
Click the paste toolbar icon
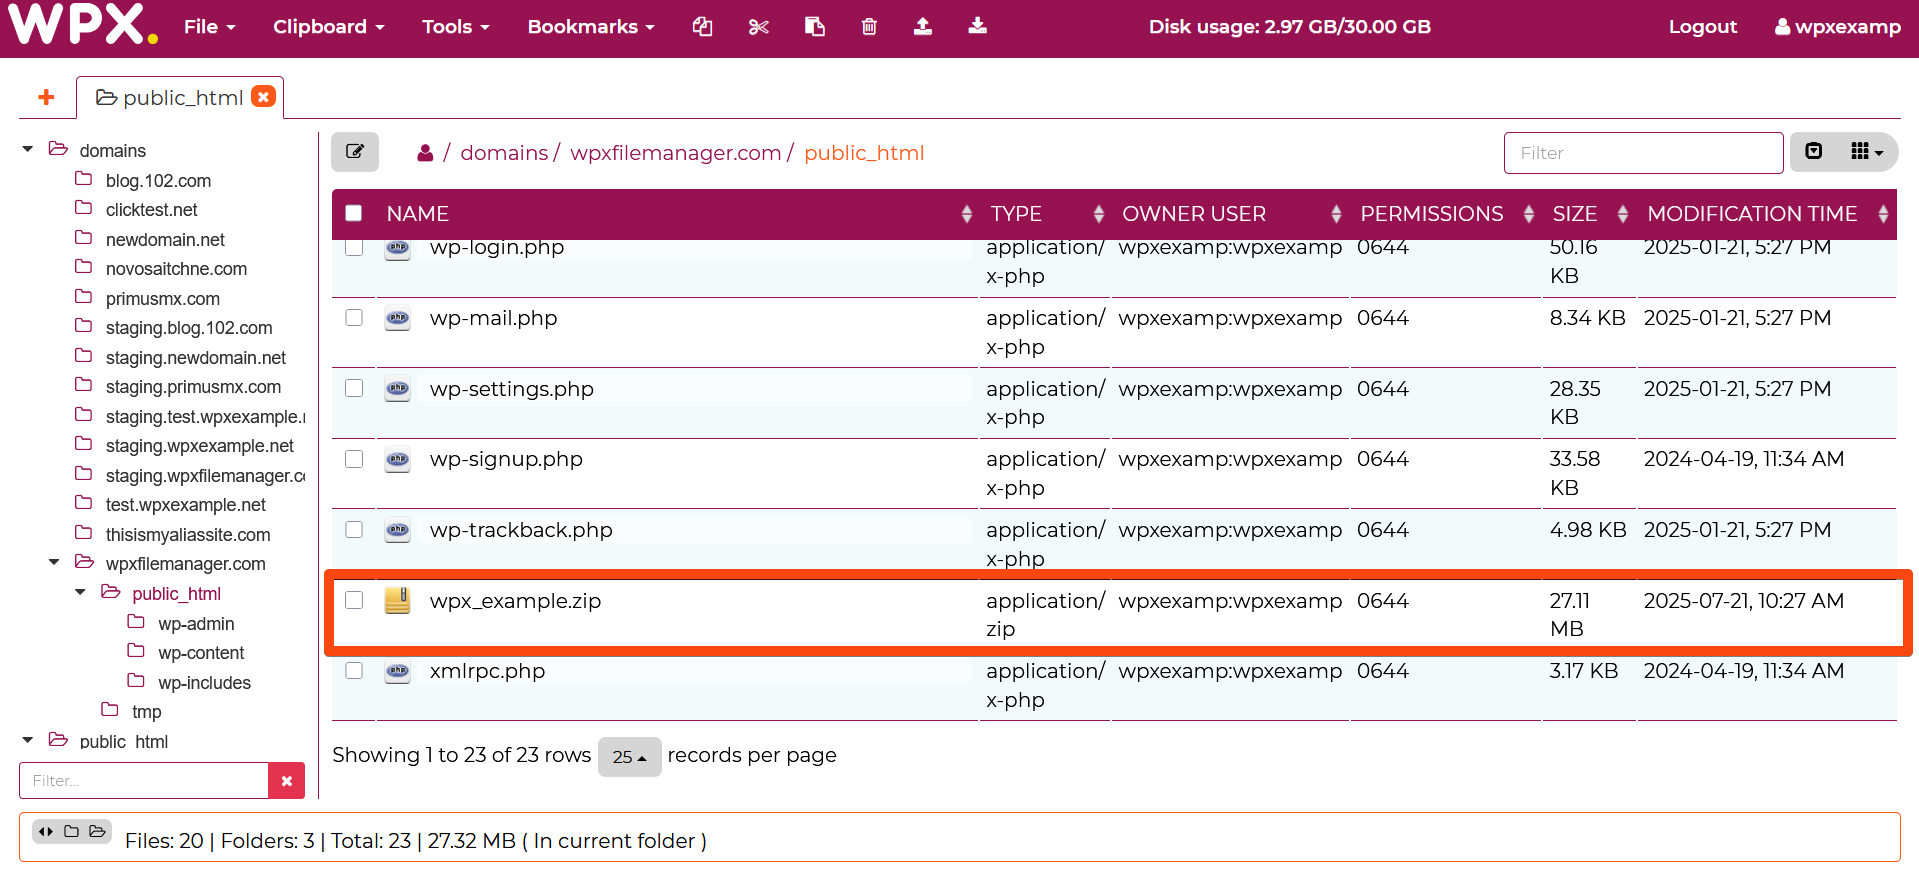(x=815, y=27)
